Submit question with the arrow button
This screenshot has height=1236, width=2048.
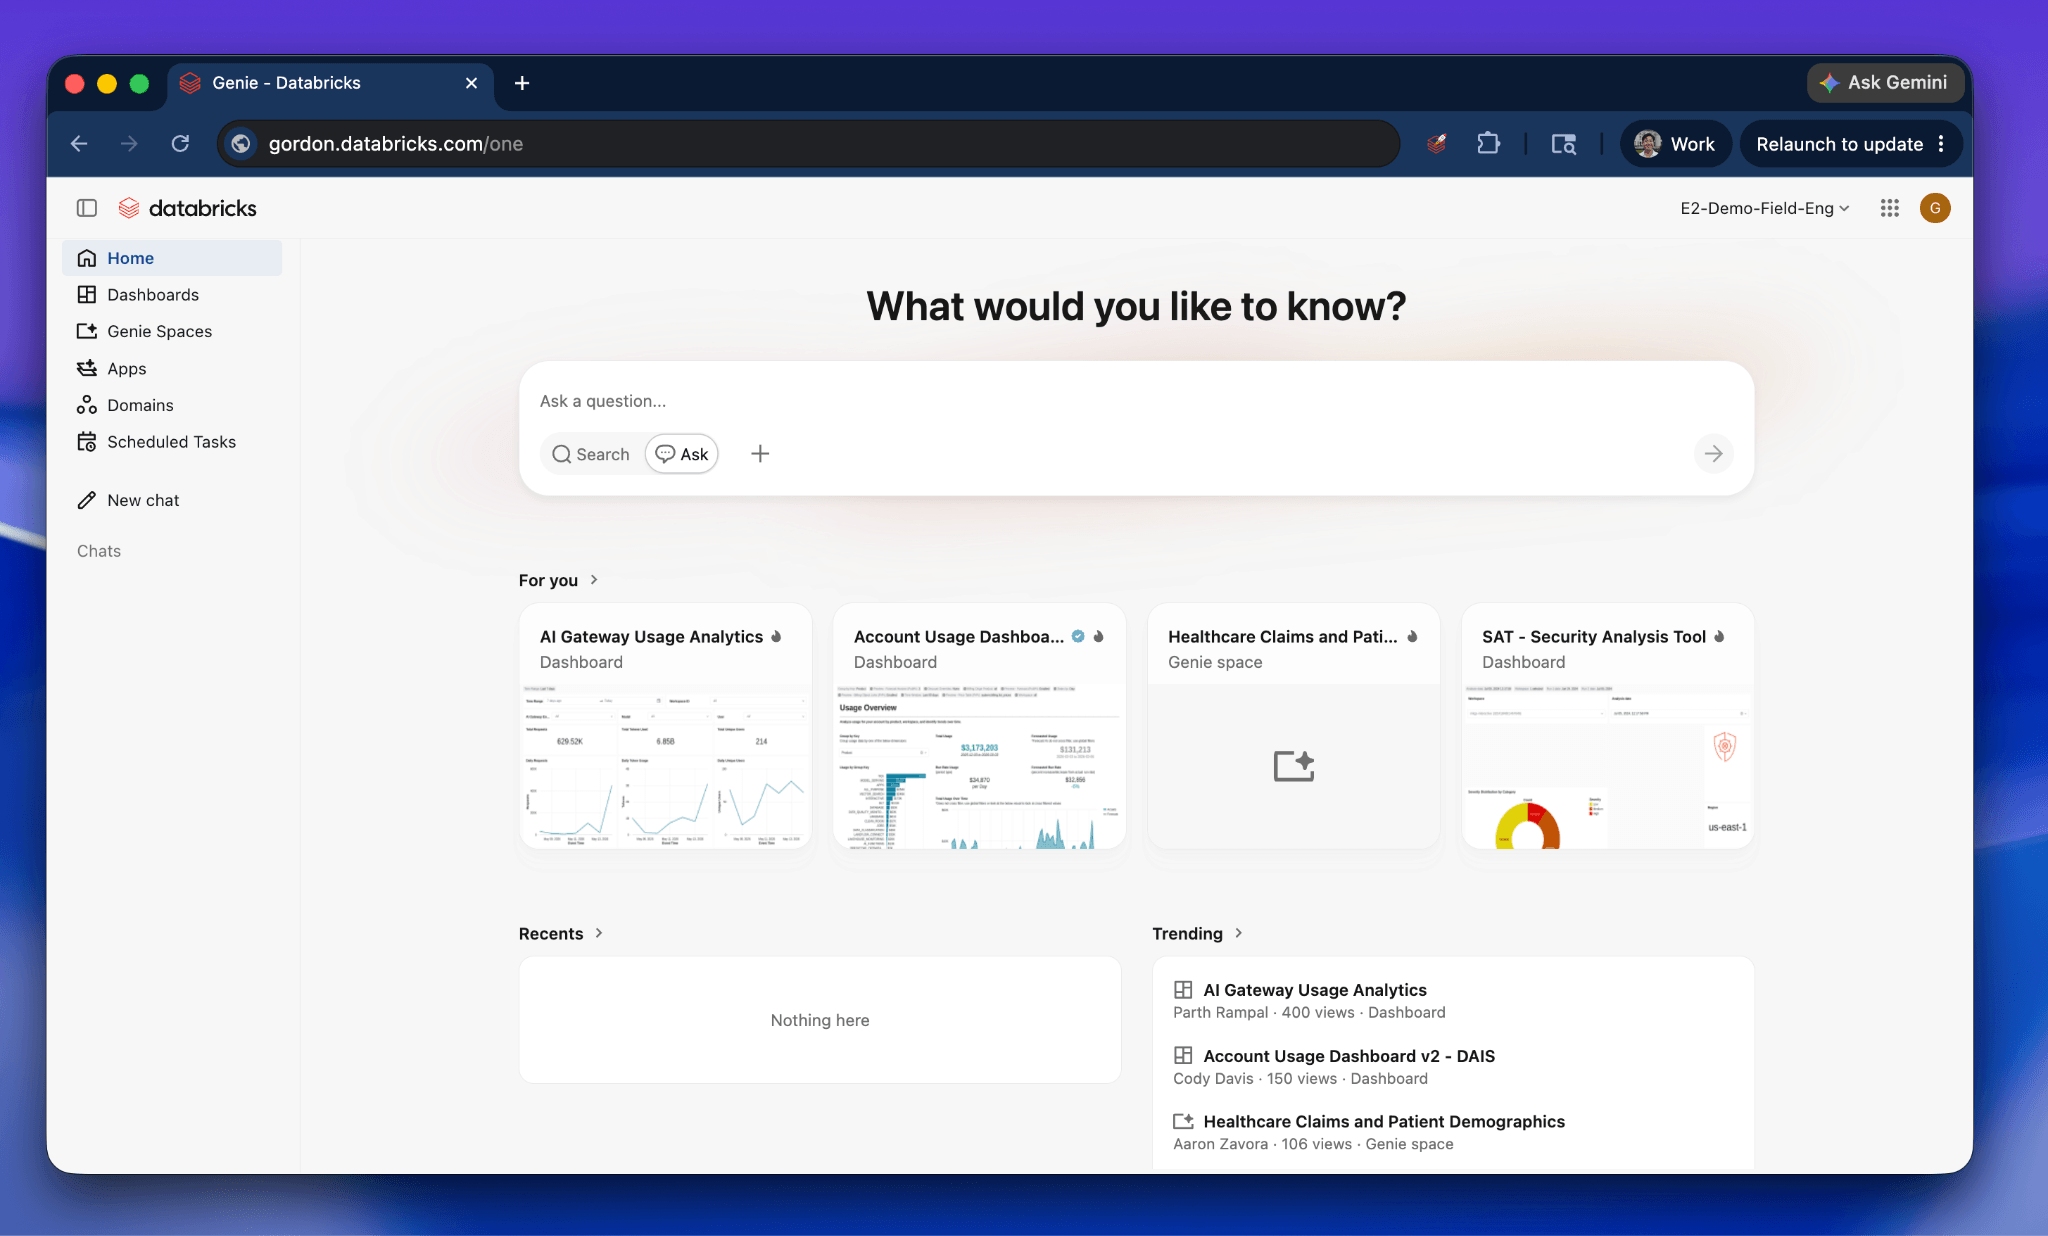[x=1713, y=454]
